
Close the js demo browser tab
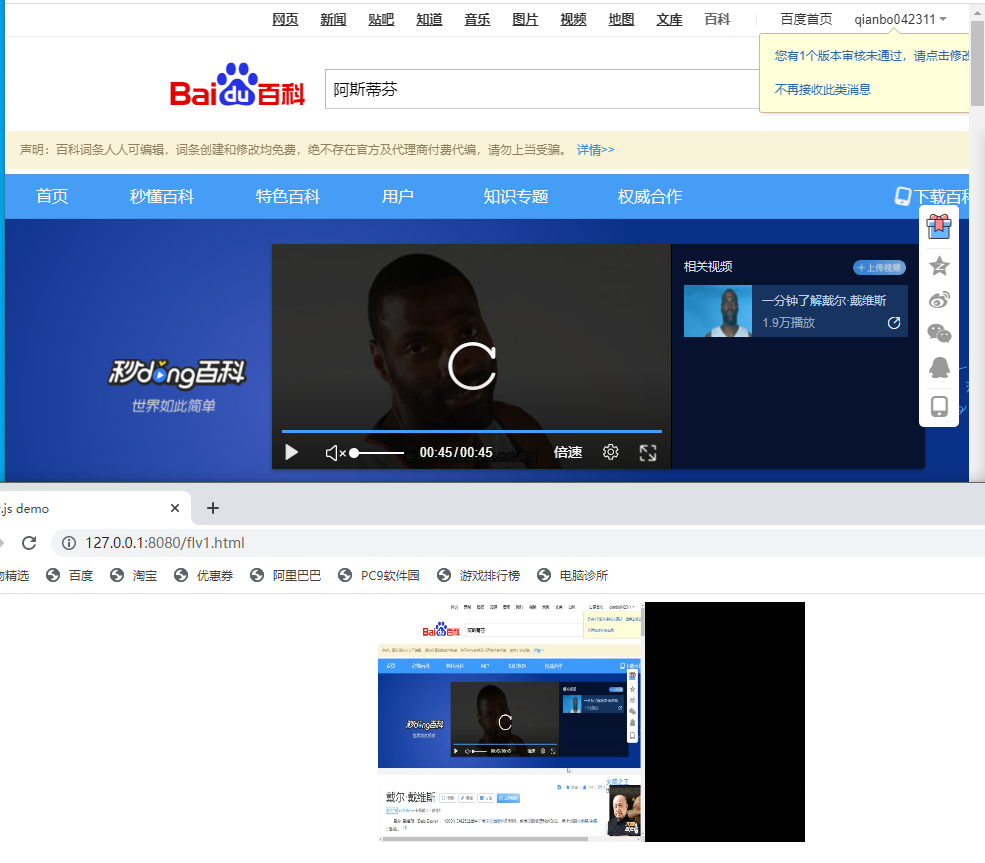[x=175, y=508]
